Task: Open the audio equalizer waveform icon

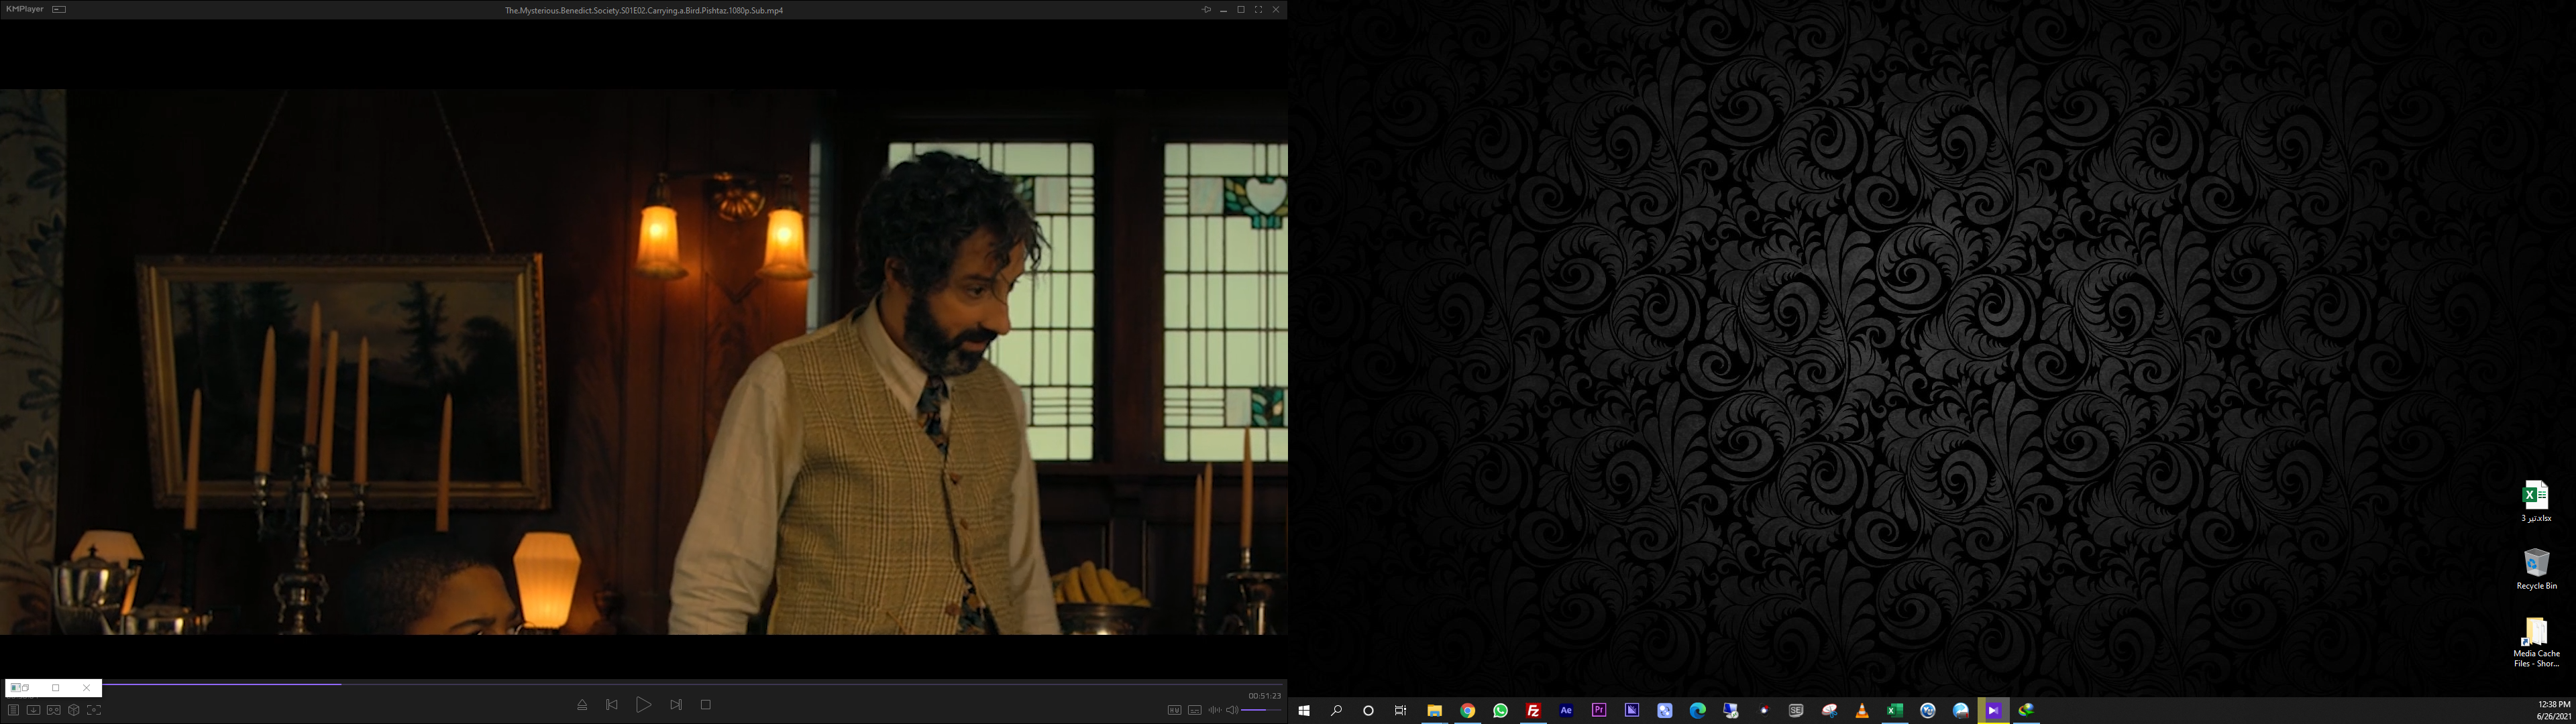Action: pos(1214,710)
